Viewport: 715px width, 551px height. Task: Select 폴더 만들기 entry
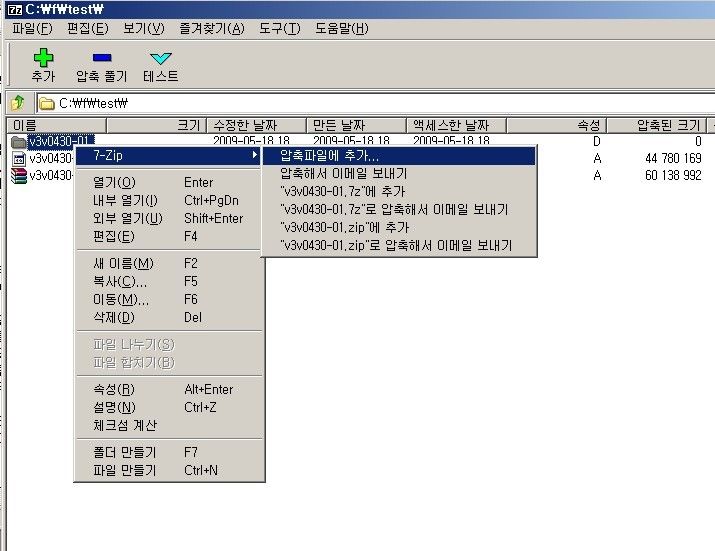pyautogui.click(x=169, y=452)
